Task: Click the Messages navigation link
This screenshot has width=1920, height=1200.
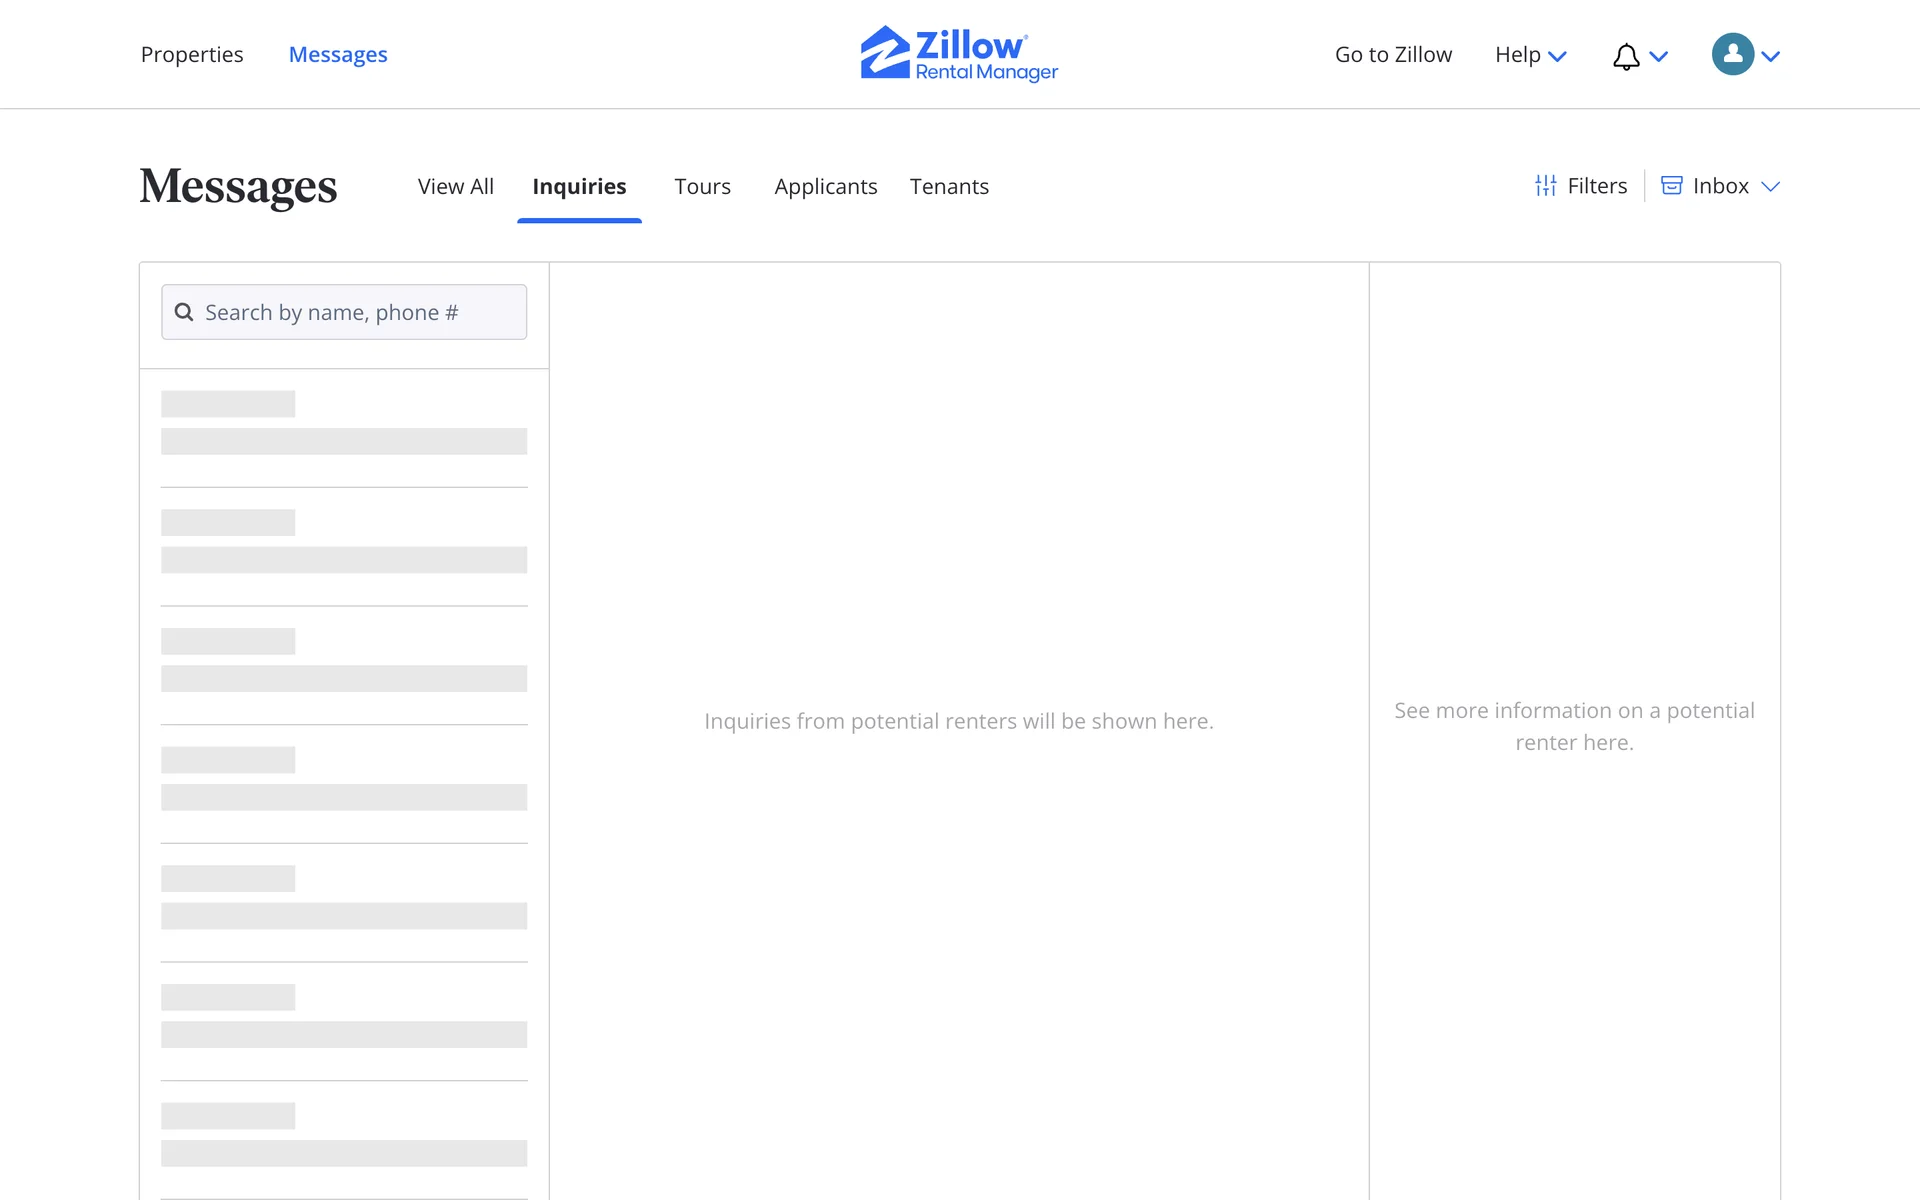Action: point(338,55)
